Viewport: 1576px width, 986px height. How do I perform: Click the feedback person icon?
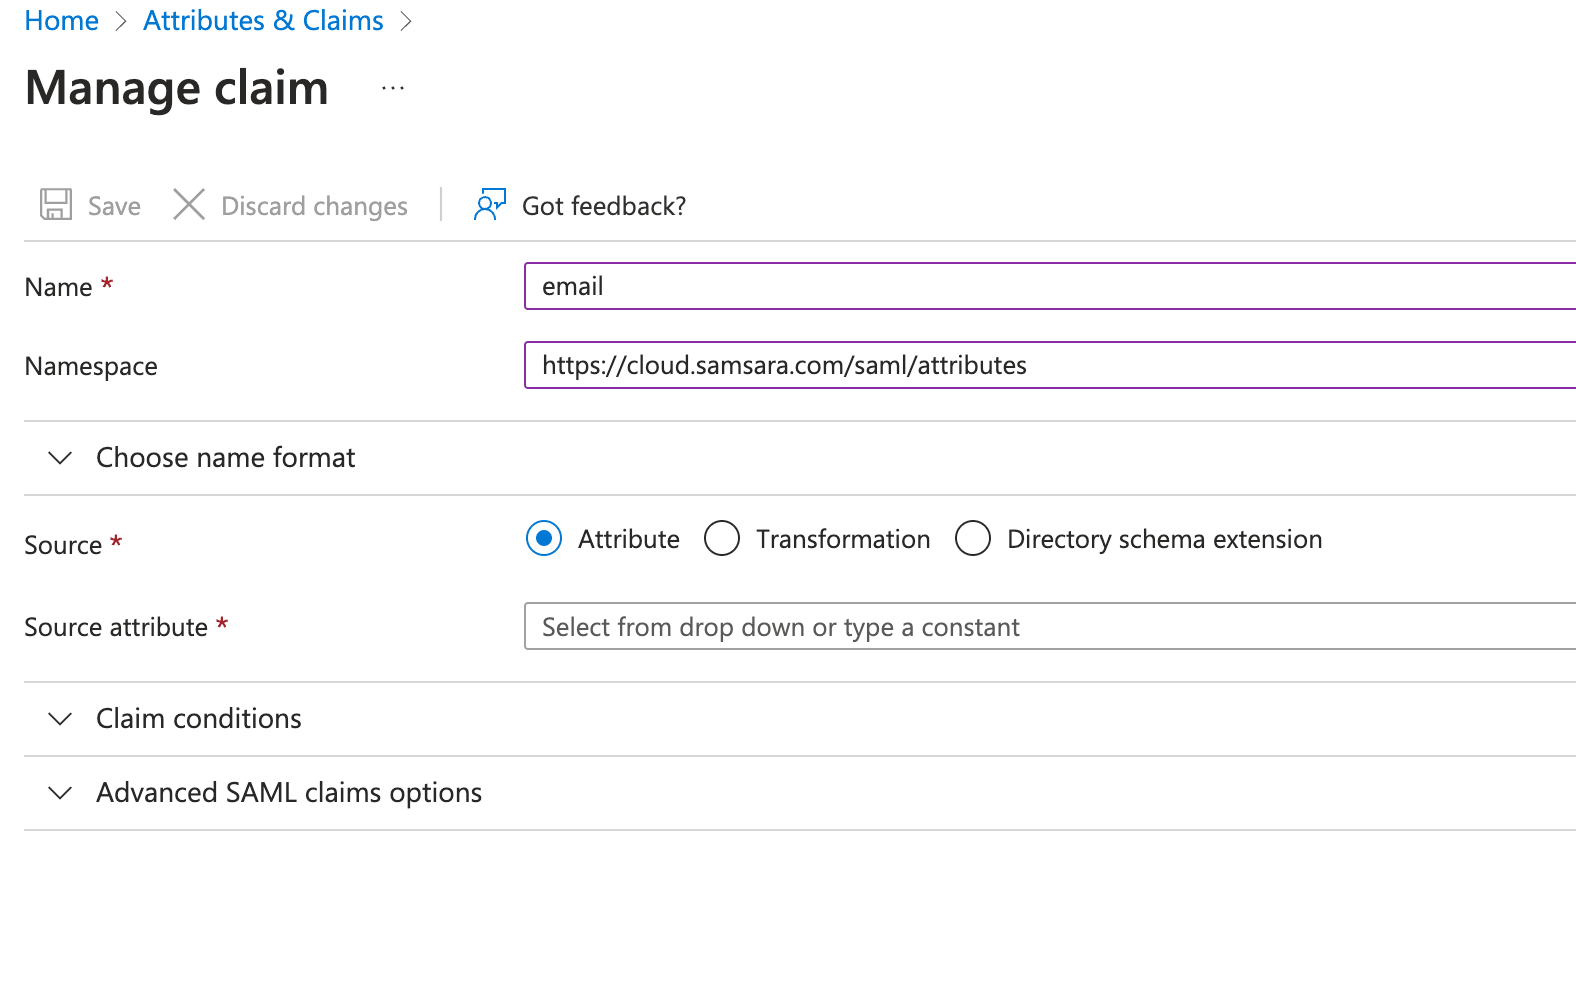click(x=489, y=205)
